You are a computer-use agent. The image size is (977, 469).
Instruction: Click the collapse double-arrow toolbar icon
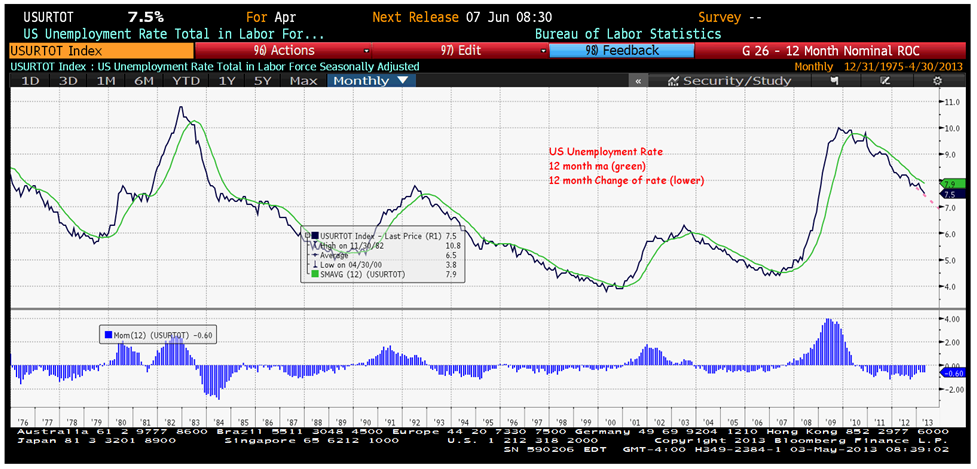pos(639,80)
